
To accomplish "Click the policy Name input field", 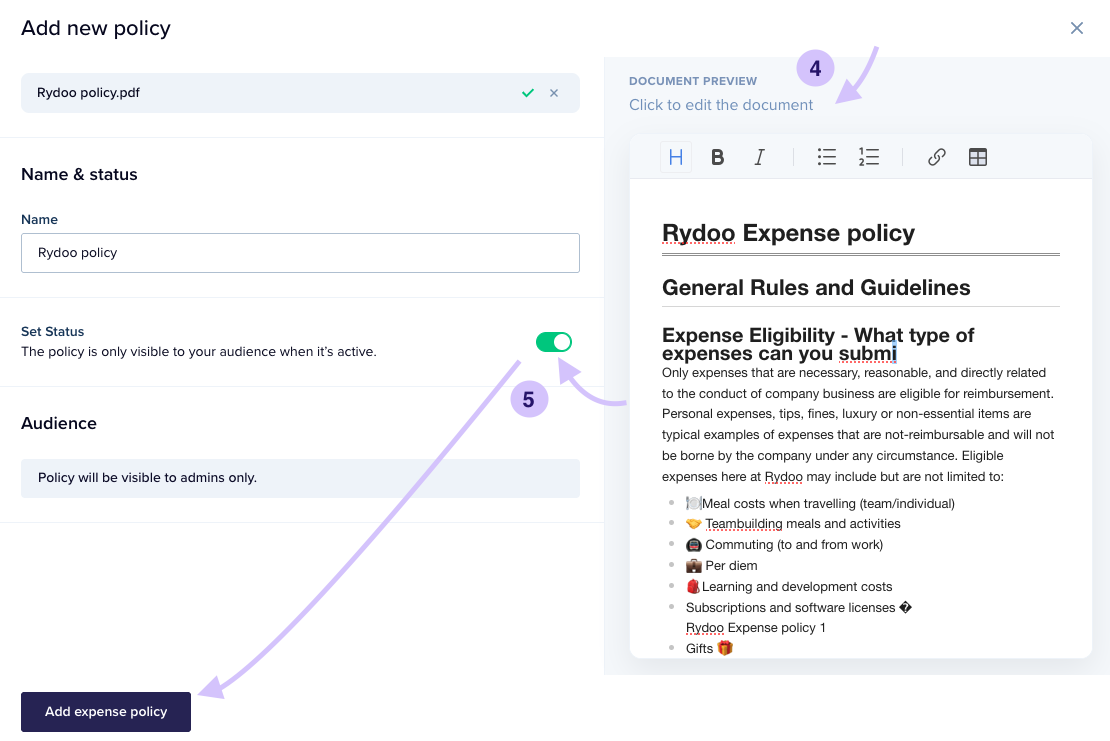I will click(300, 253).
